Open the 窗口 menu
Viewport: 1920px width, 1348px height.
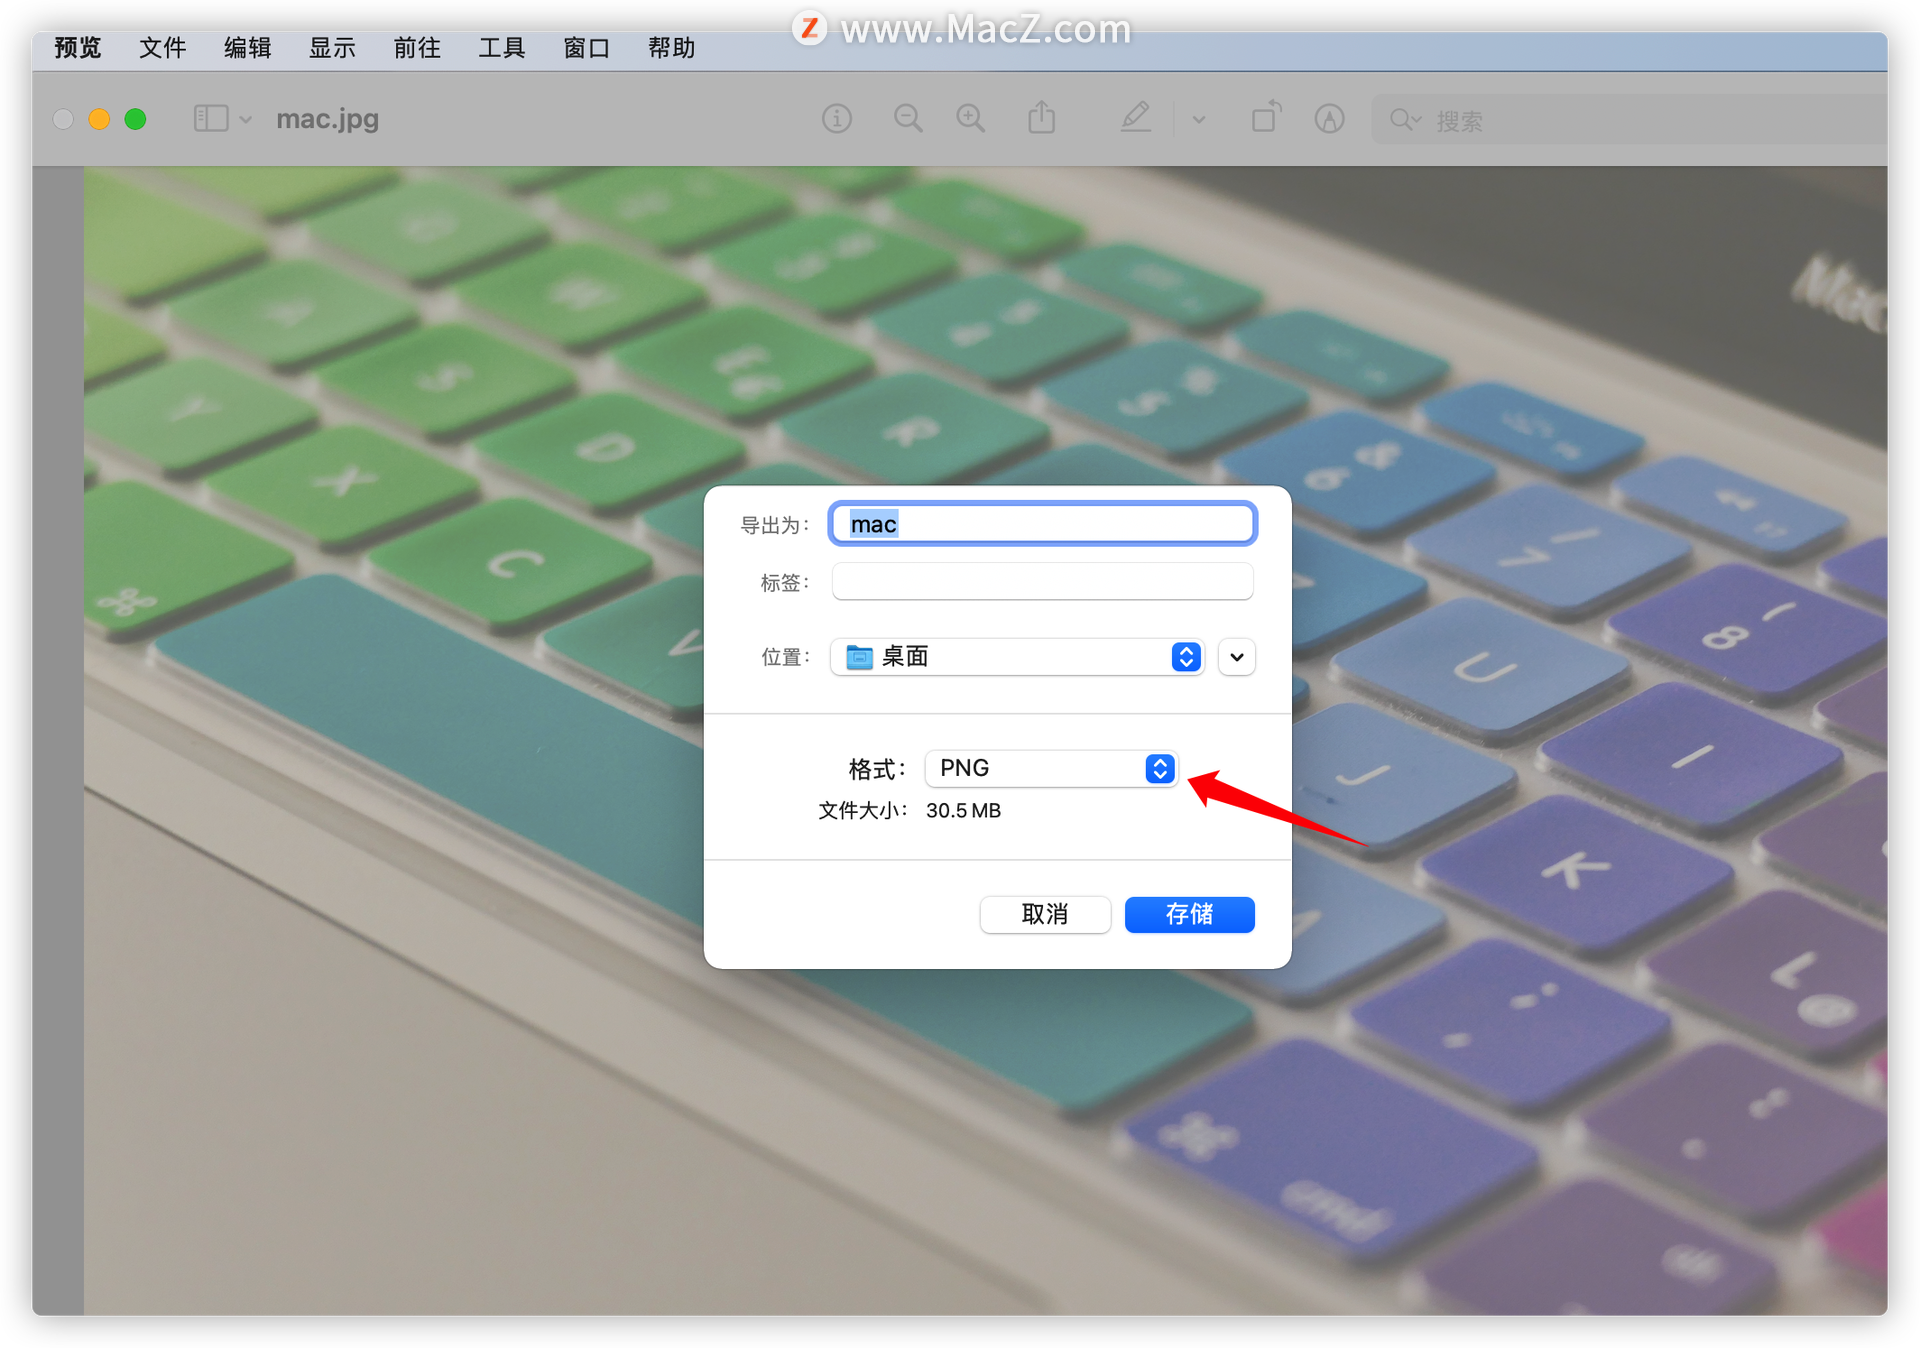[587, 48]
